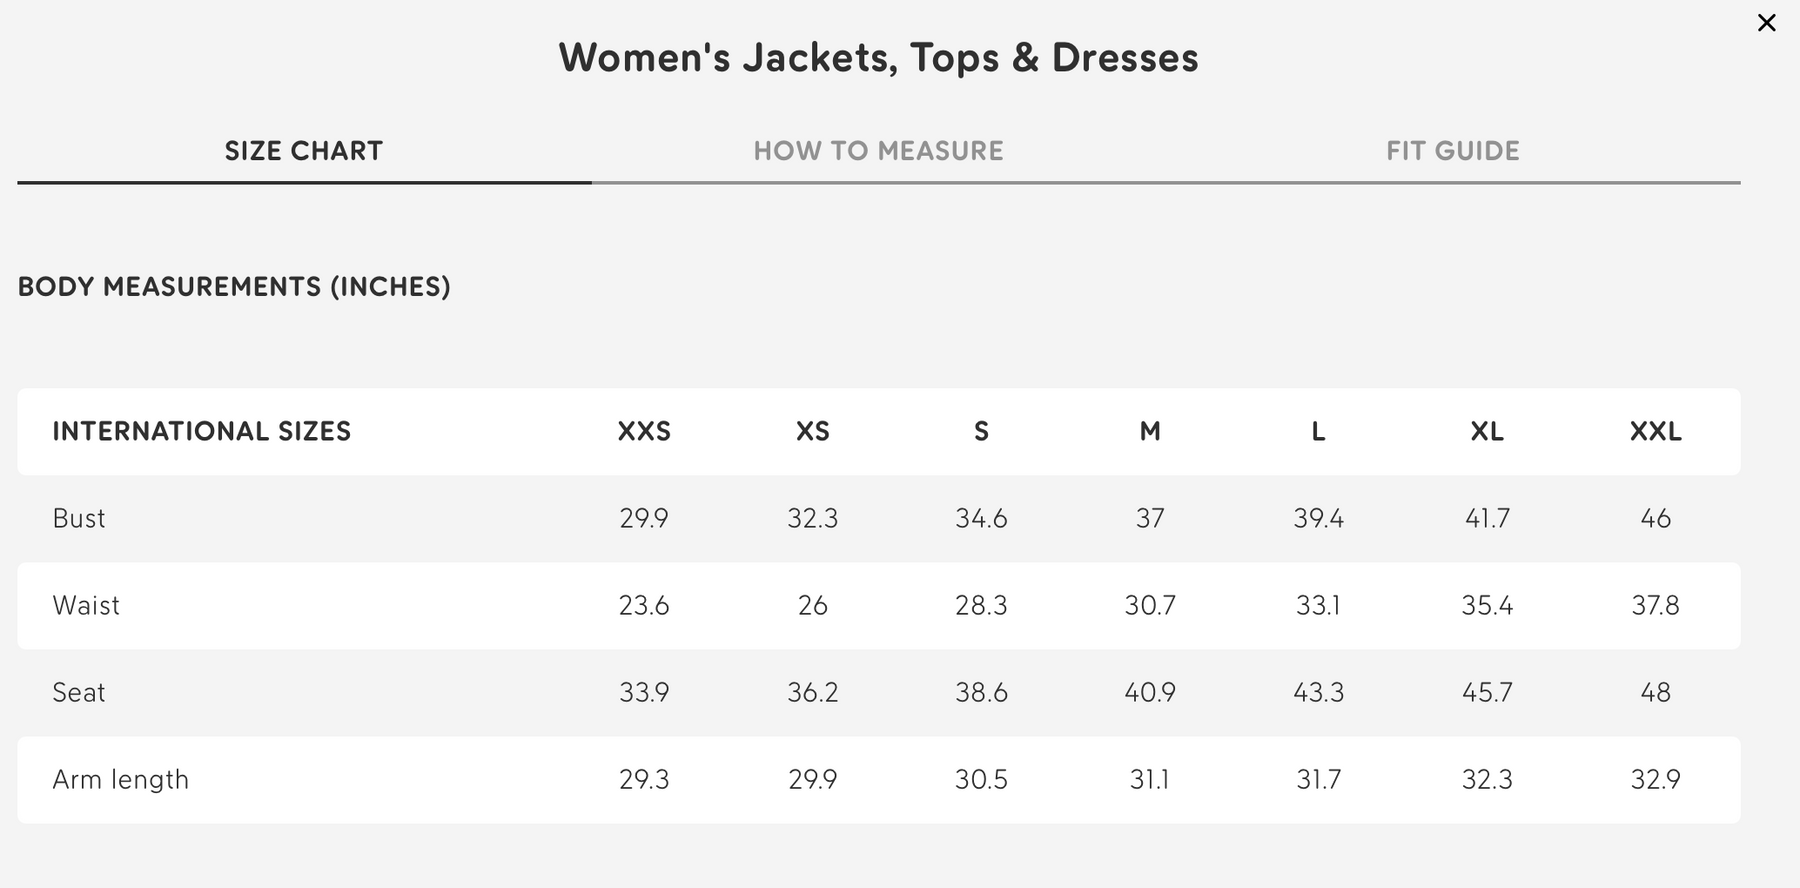Click the XL size column header
The height and width of the screenshot is (888, 1800).
pyautogui.click(x=1487, y=432)
